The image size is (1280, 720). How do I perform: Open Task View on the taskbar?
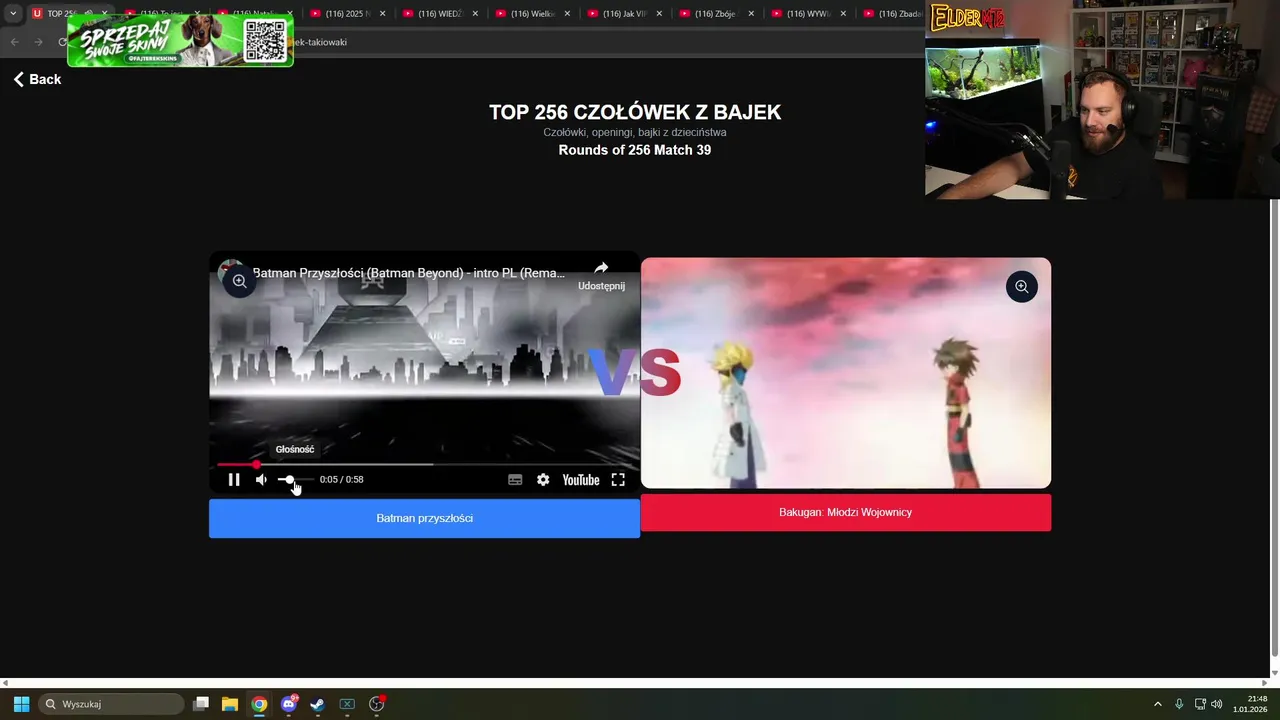tap(201, 704)
